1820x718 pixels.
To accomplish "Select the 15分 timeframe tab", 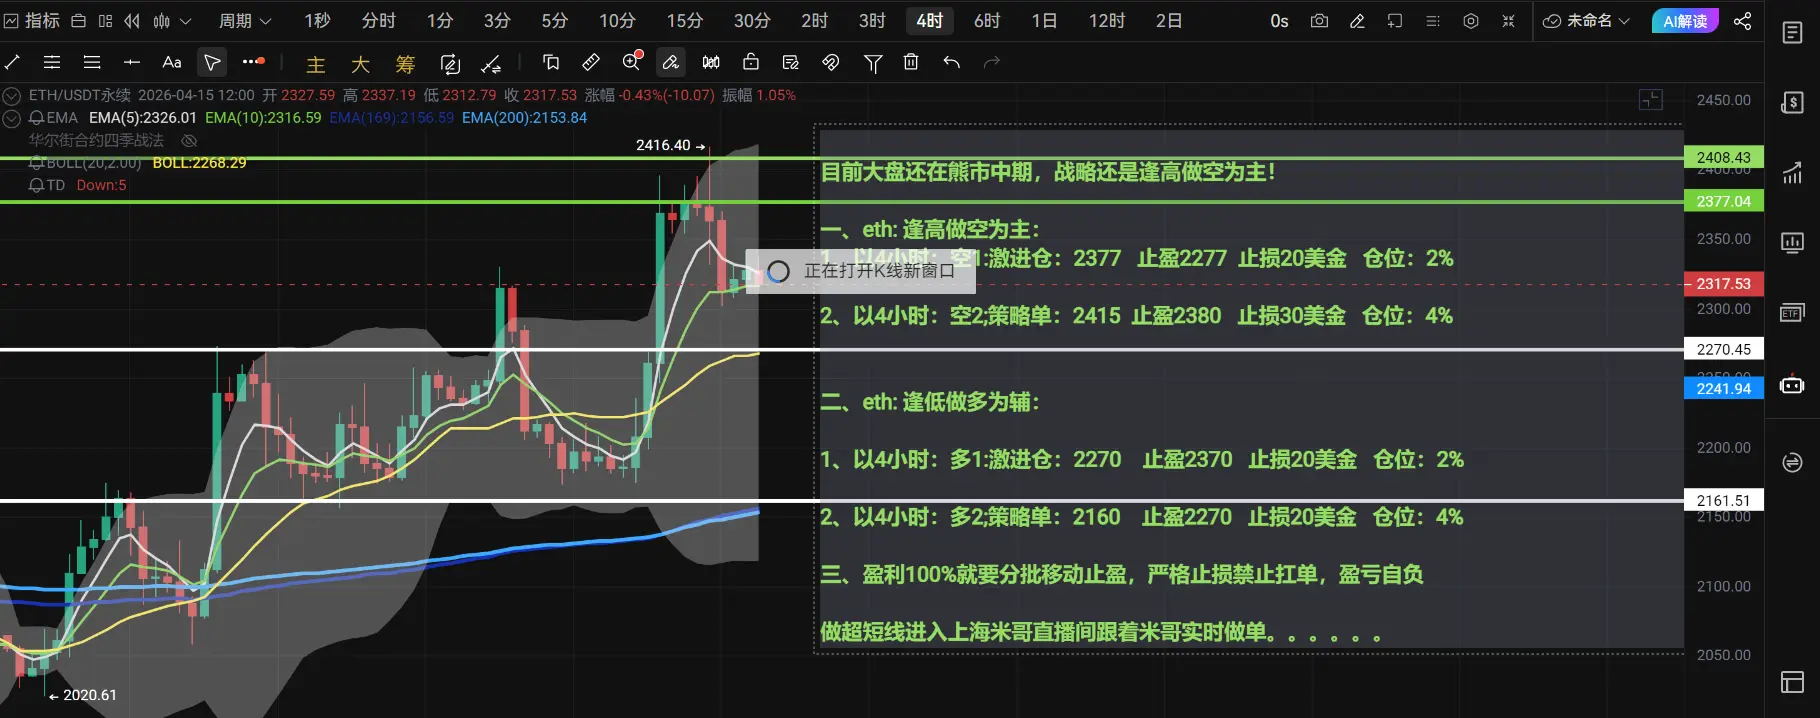I will point(685,21).
